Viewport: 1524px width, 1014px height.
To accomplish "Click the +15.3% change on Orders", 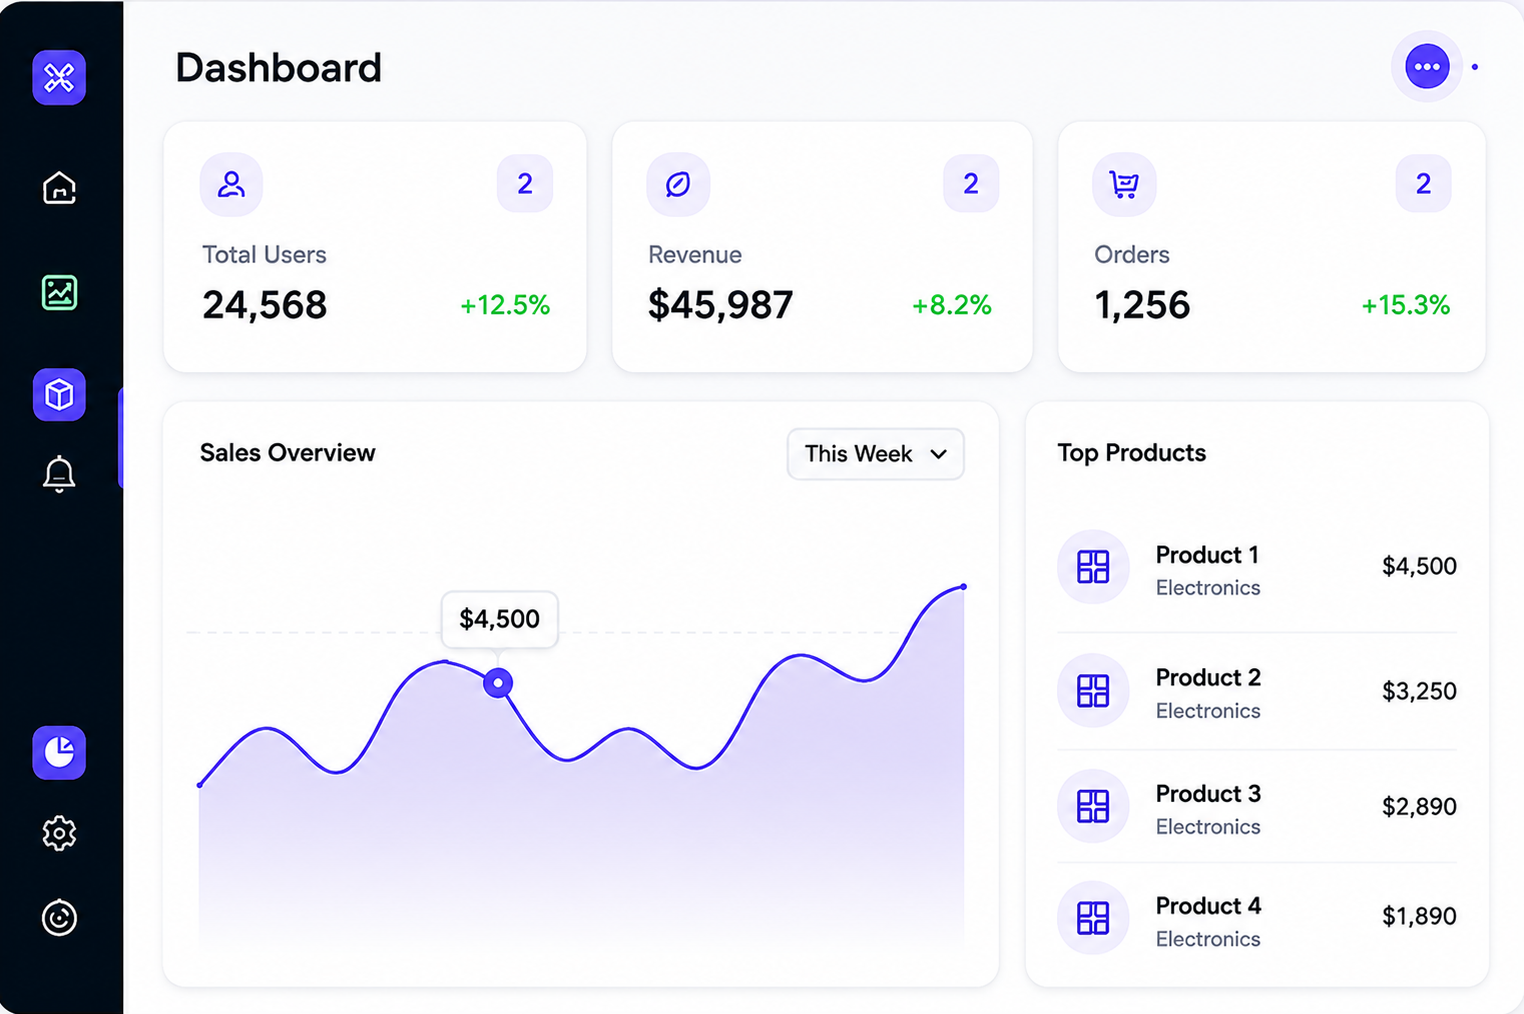I will coord(1405,305).
